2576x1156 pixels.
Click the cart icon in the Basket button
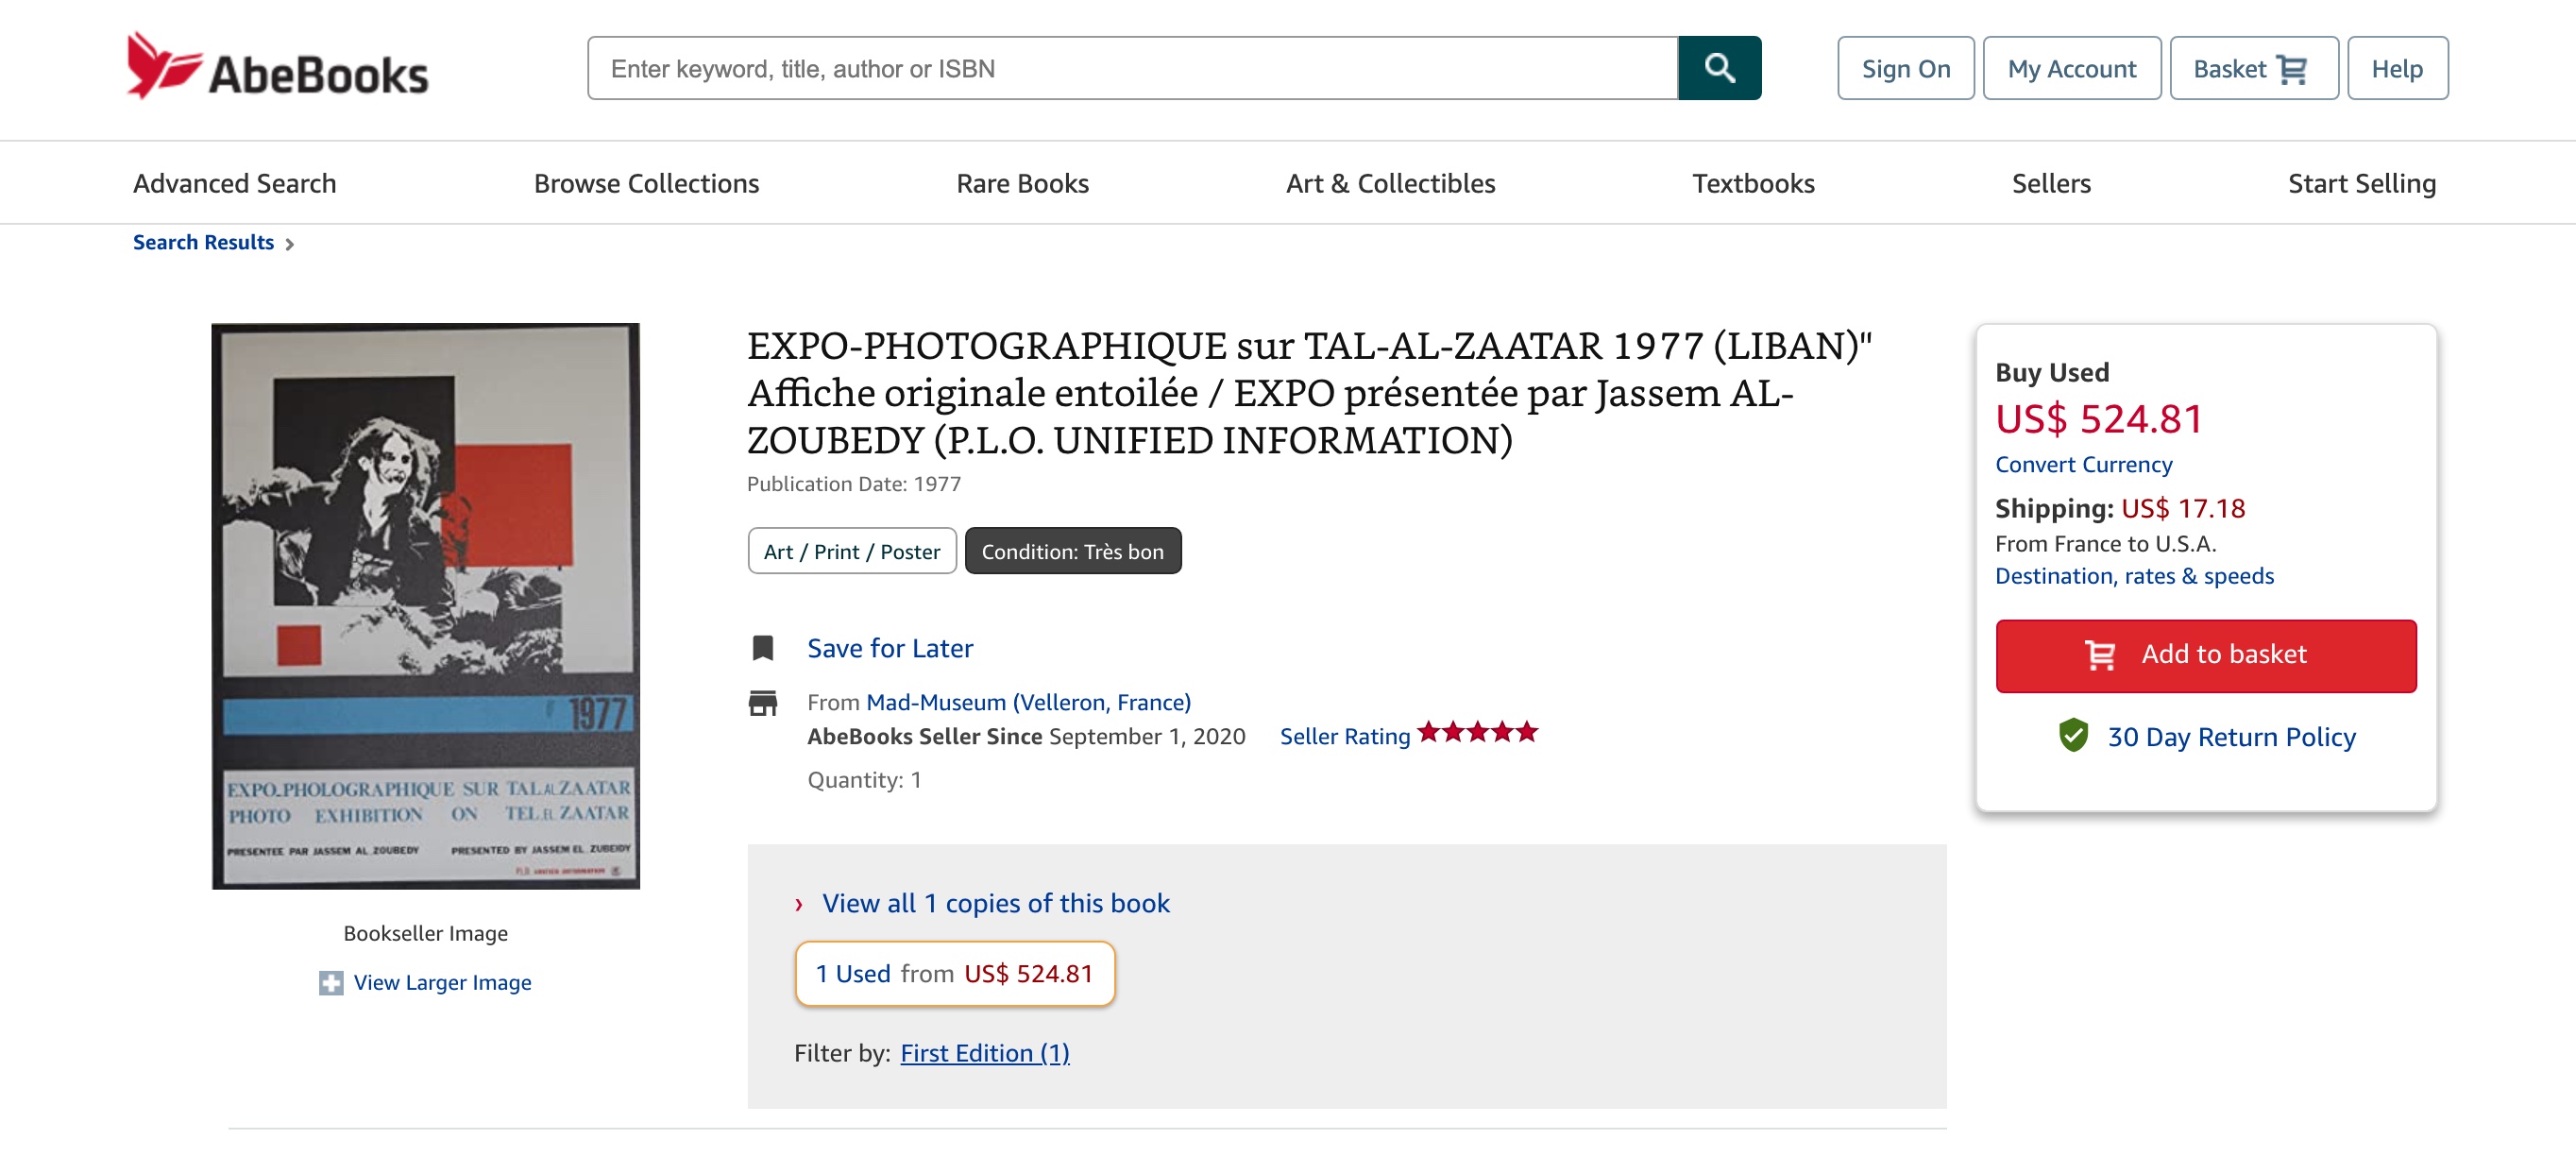coord(2292,69)
